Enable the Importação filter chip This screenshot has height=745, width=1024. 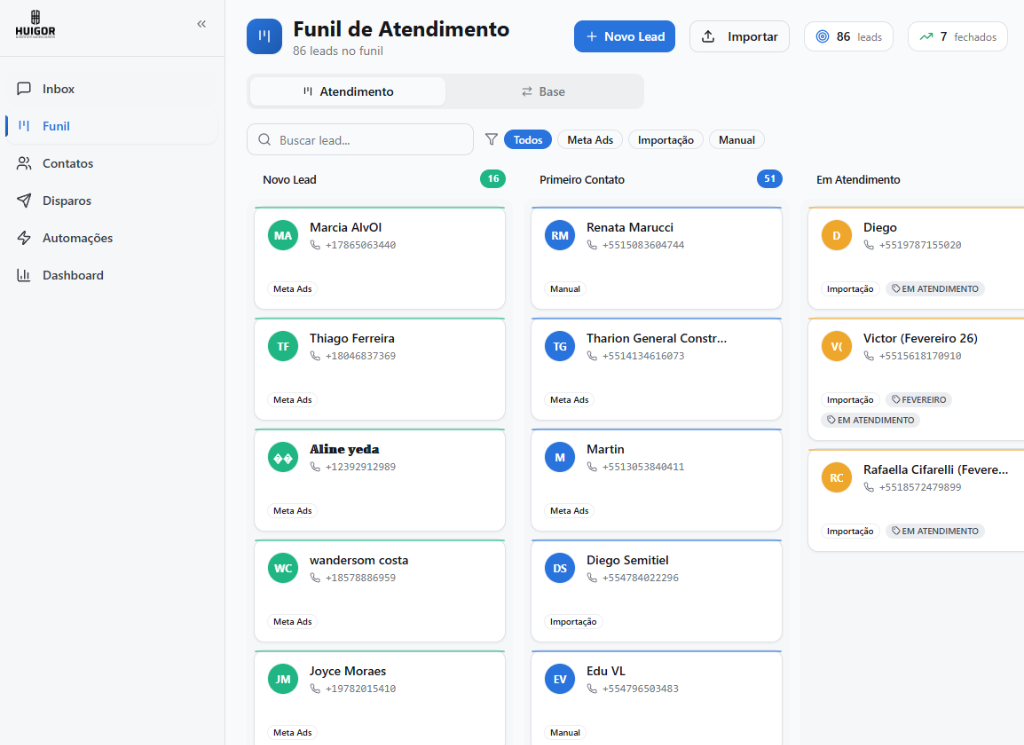(665, 139)
